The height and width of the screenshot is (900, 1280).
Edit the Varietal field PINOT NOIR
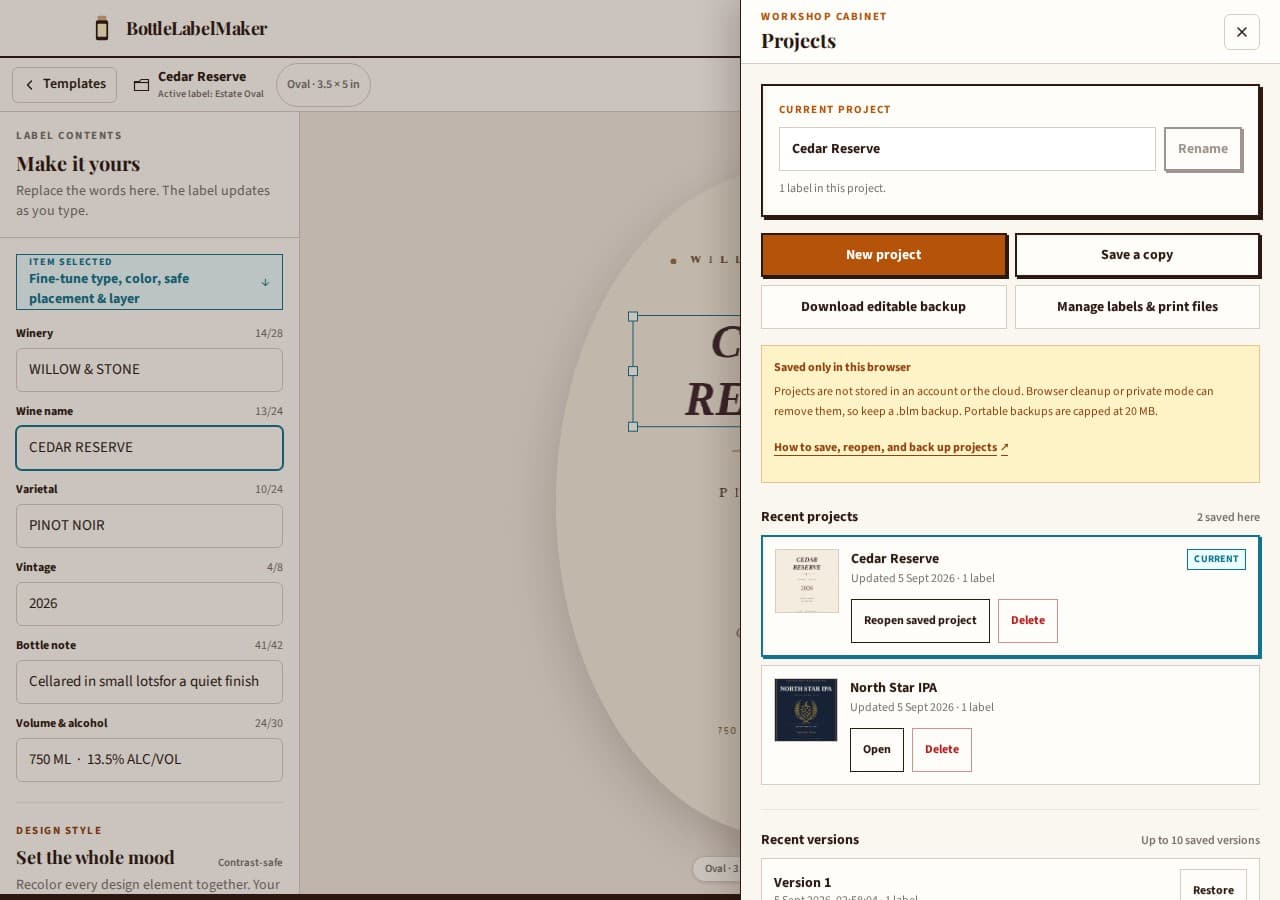pos(149,526)
